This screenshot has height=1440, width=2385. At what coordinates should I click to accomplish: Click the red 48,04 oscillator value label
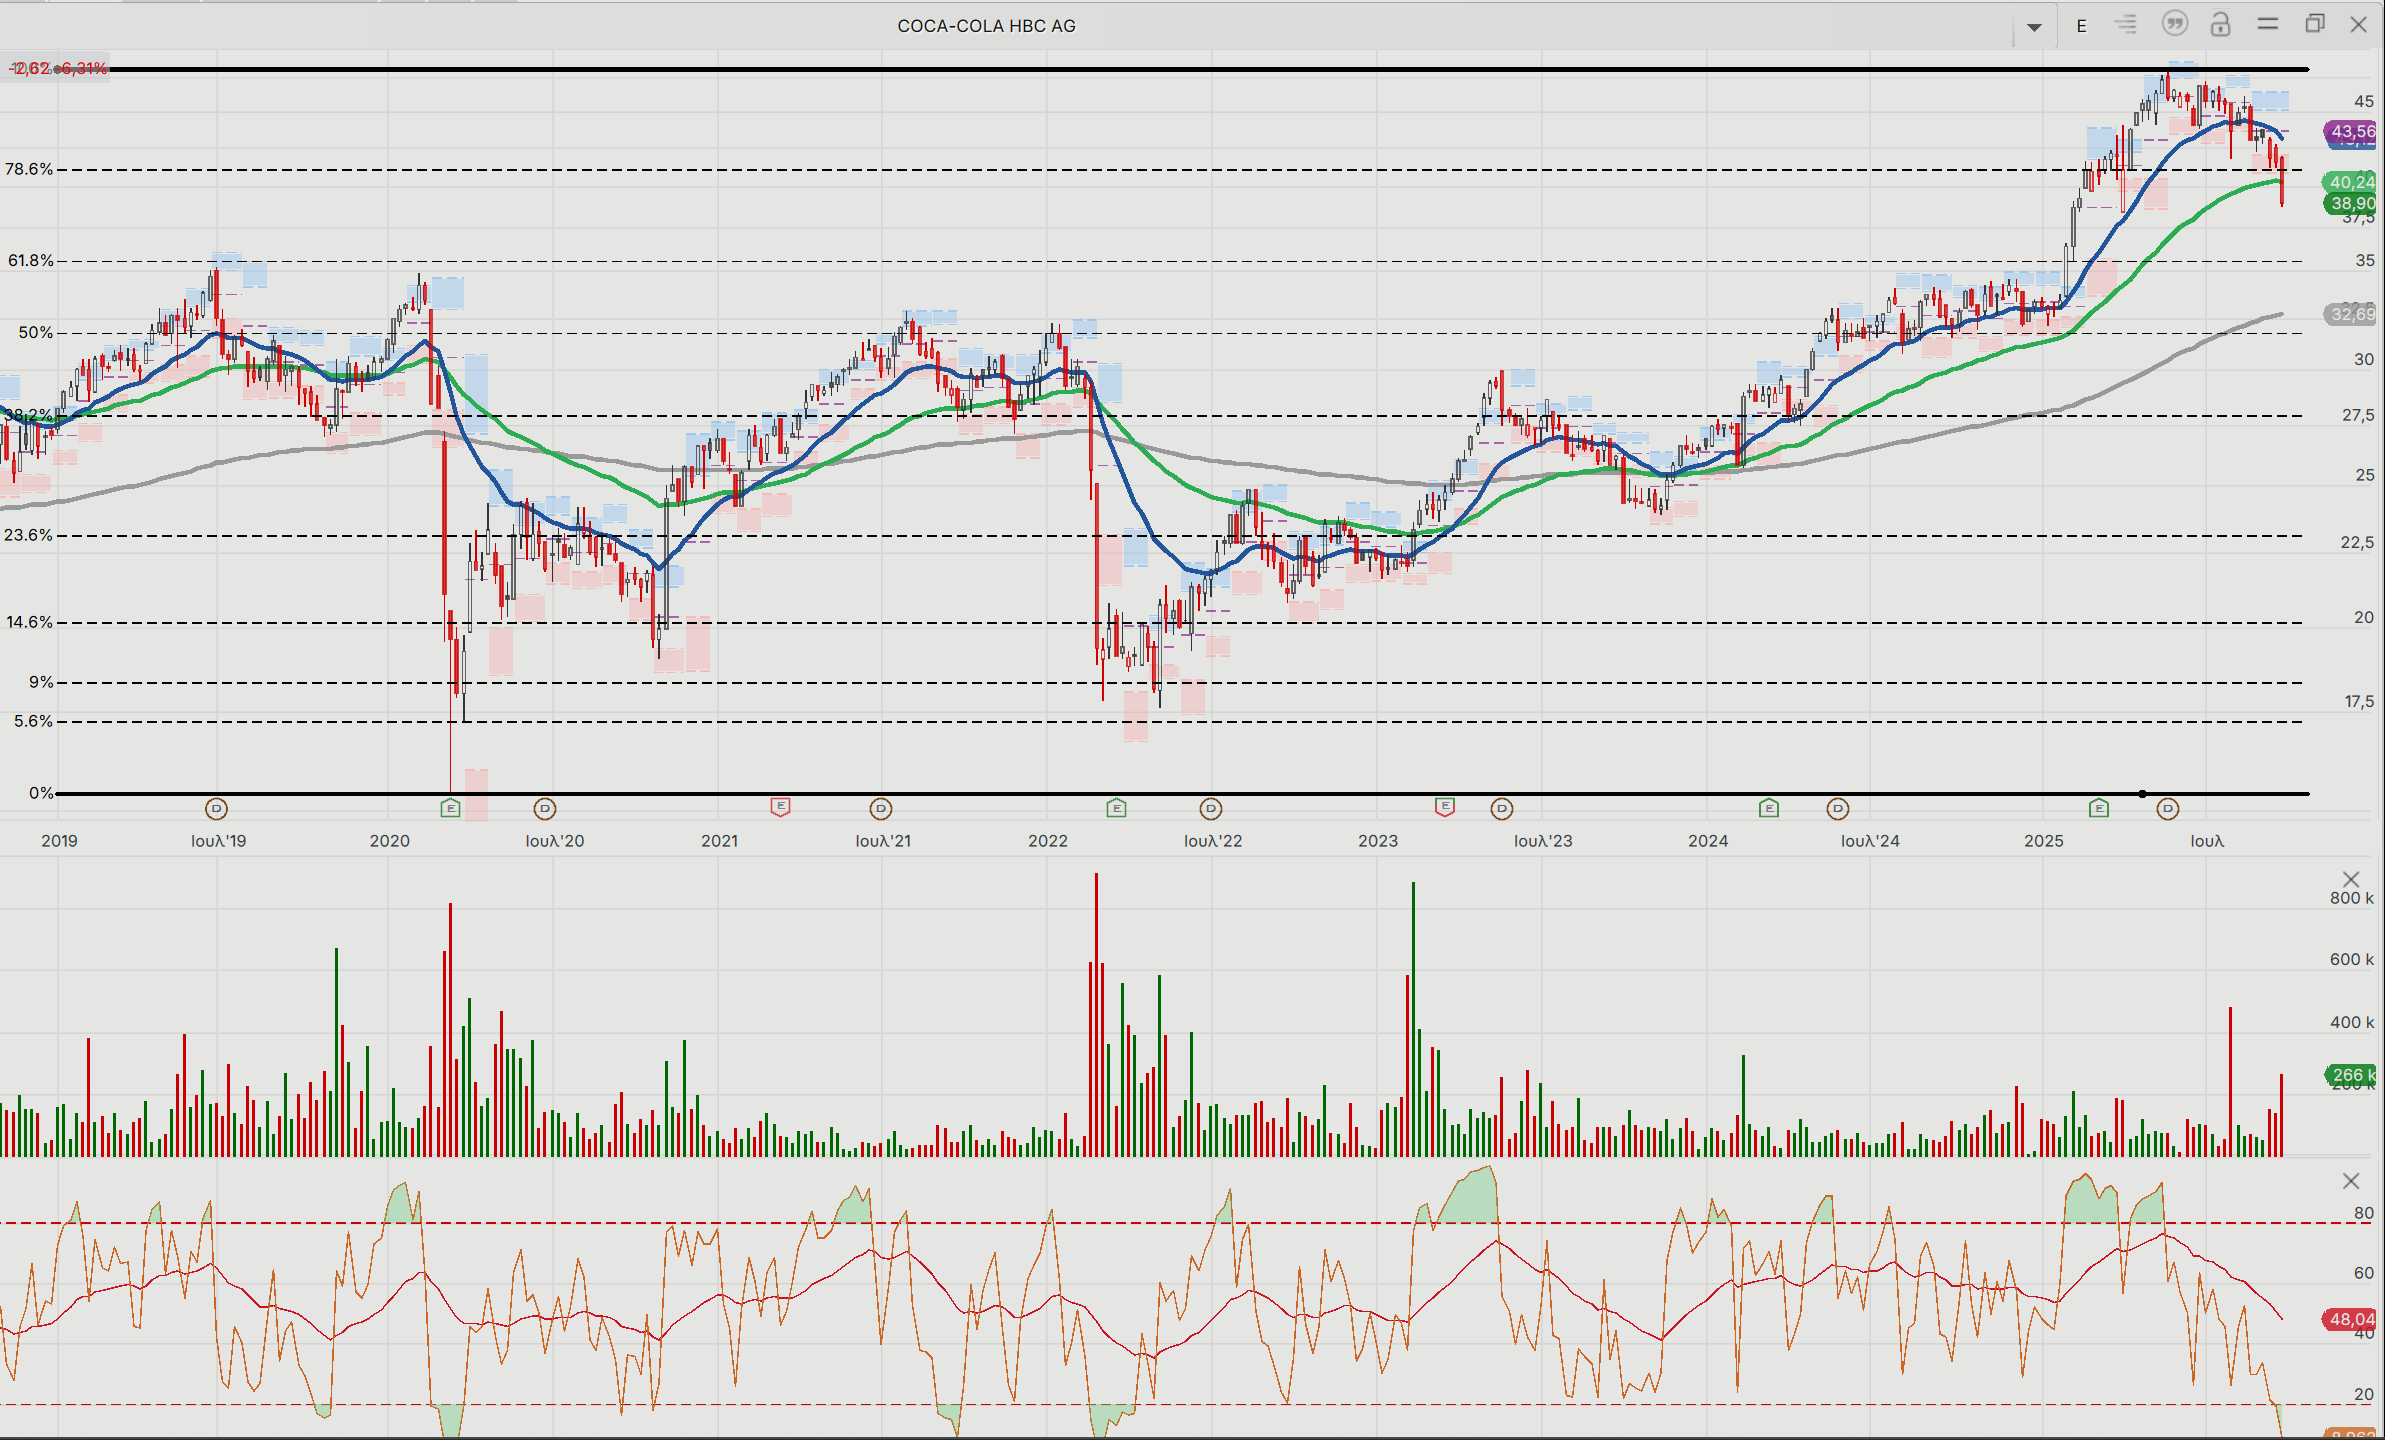click(x=2349, y=1319)
